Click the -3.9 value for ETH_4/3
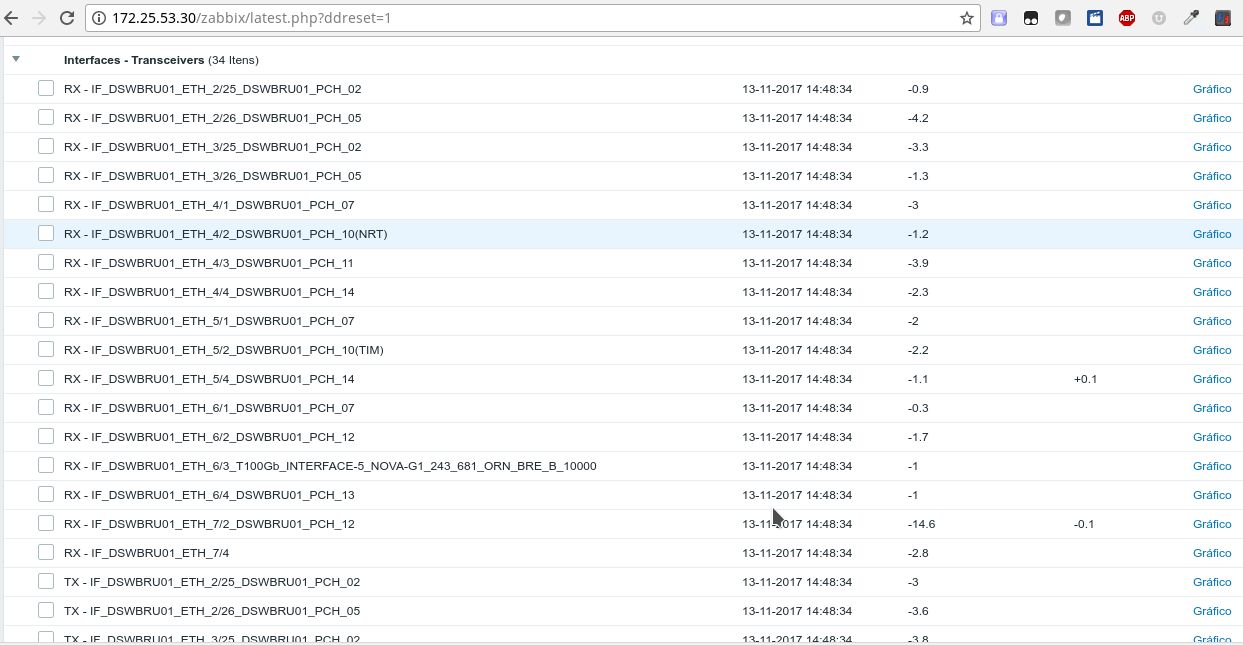Image resolution: width=1243 pixels, height=645 pixels. click(x=918, y=263)
